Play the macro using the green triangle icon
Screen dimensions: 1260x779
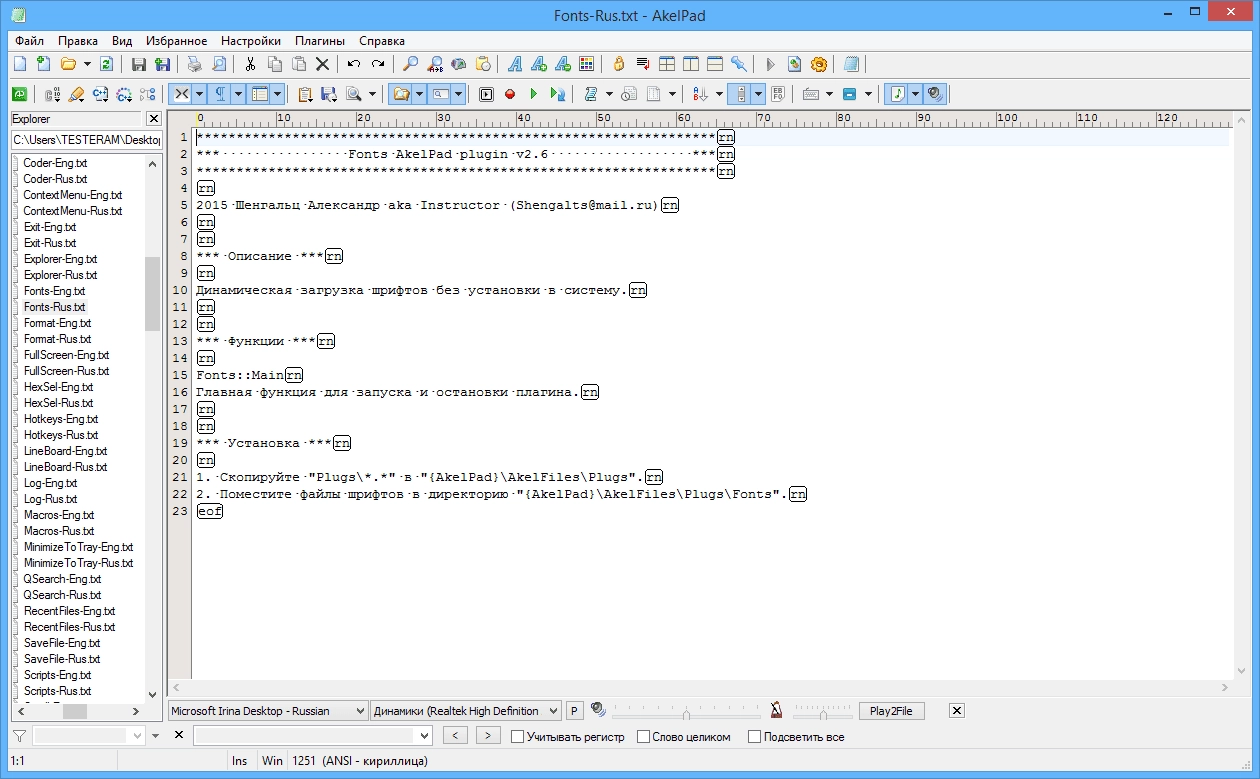(534, 94)
